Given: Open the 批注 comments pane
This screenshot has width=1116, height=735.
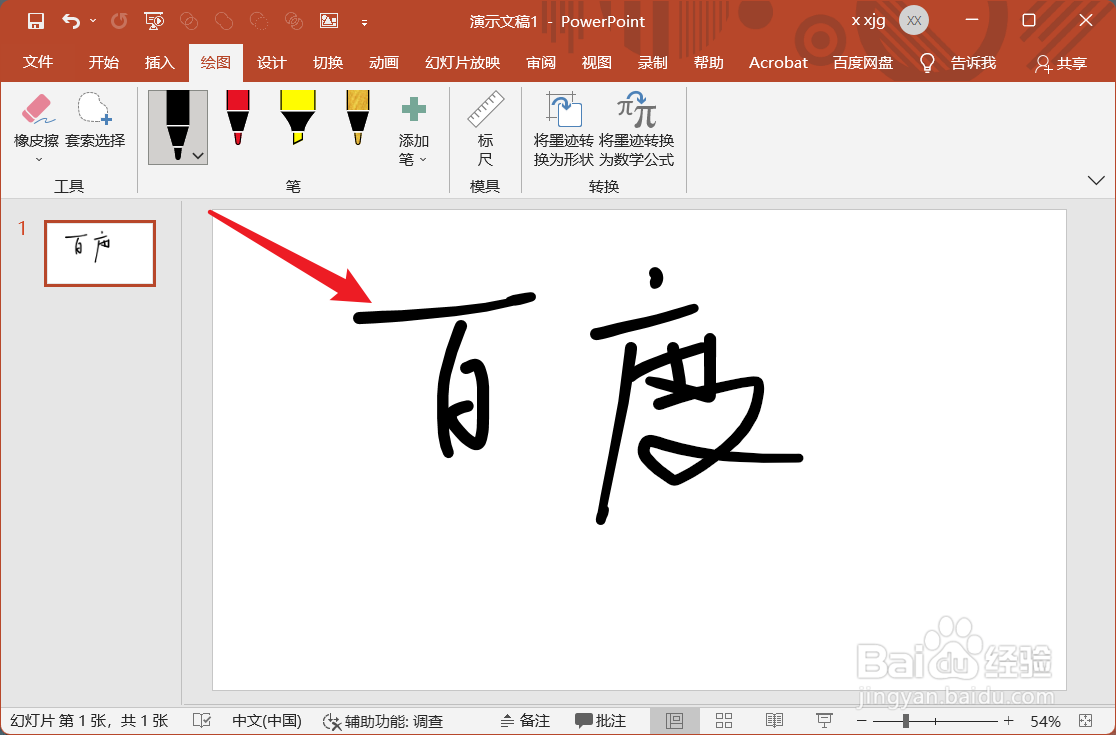Looking at the screenshot, I should (x=601, y=721).
